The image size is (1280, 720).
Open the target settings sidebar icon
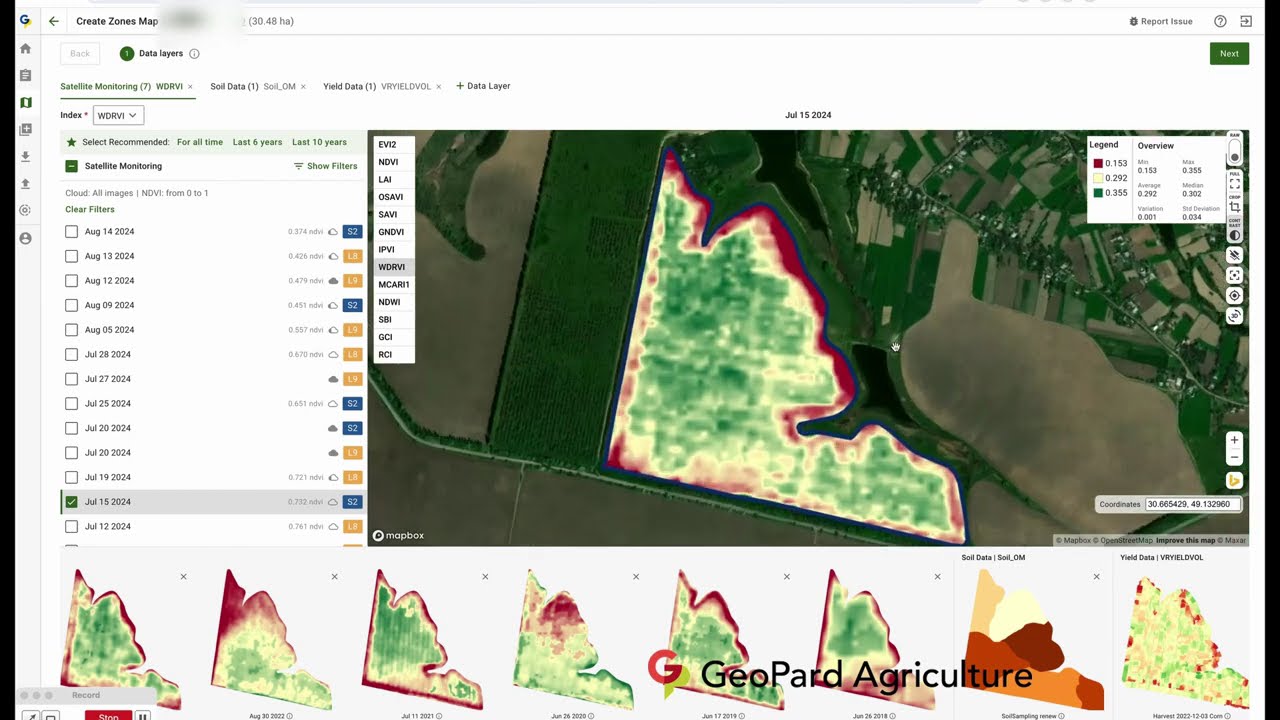25,210
